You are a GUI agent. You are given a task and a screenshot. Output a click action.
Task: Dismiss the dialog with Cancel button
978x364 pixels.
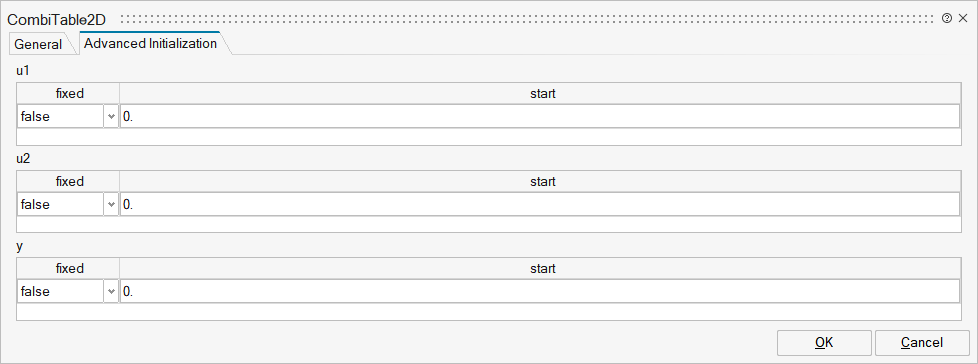coord(922,342)
